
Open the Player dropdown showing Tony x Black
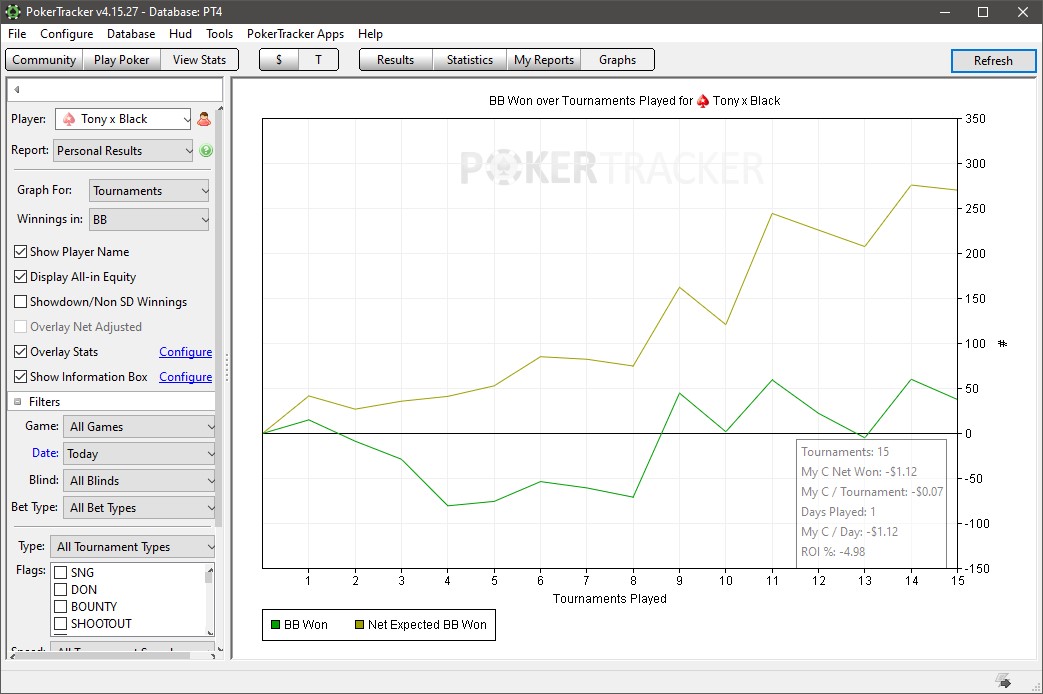124,119
